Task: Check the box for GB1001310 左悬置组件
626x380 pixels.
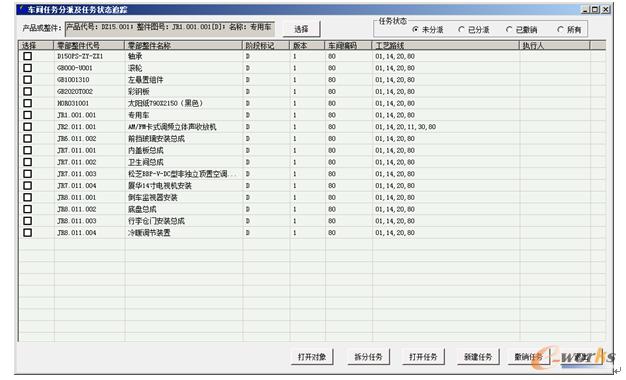Action: pos(28,80)
